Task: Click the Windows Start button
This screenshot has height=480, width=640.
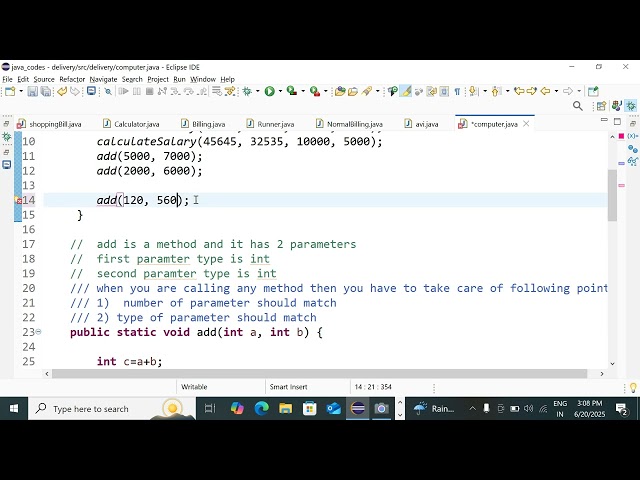Action: click(x=14, y=408)
